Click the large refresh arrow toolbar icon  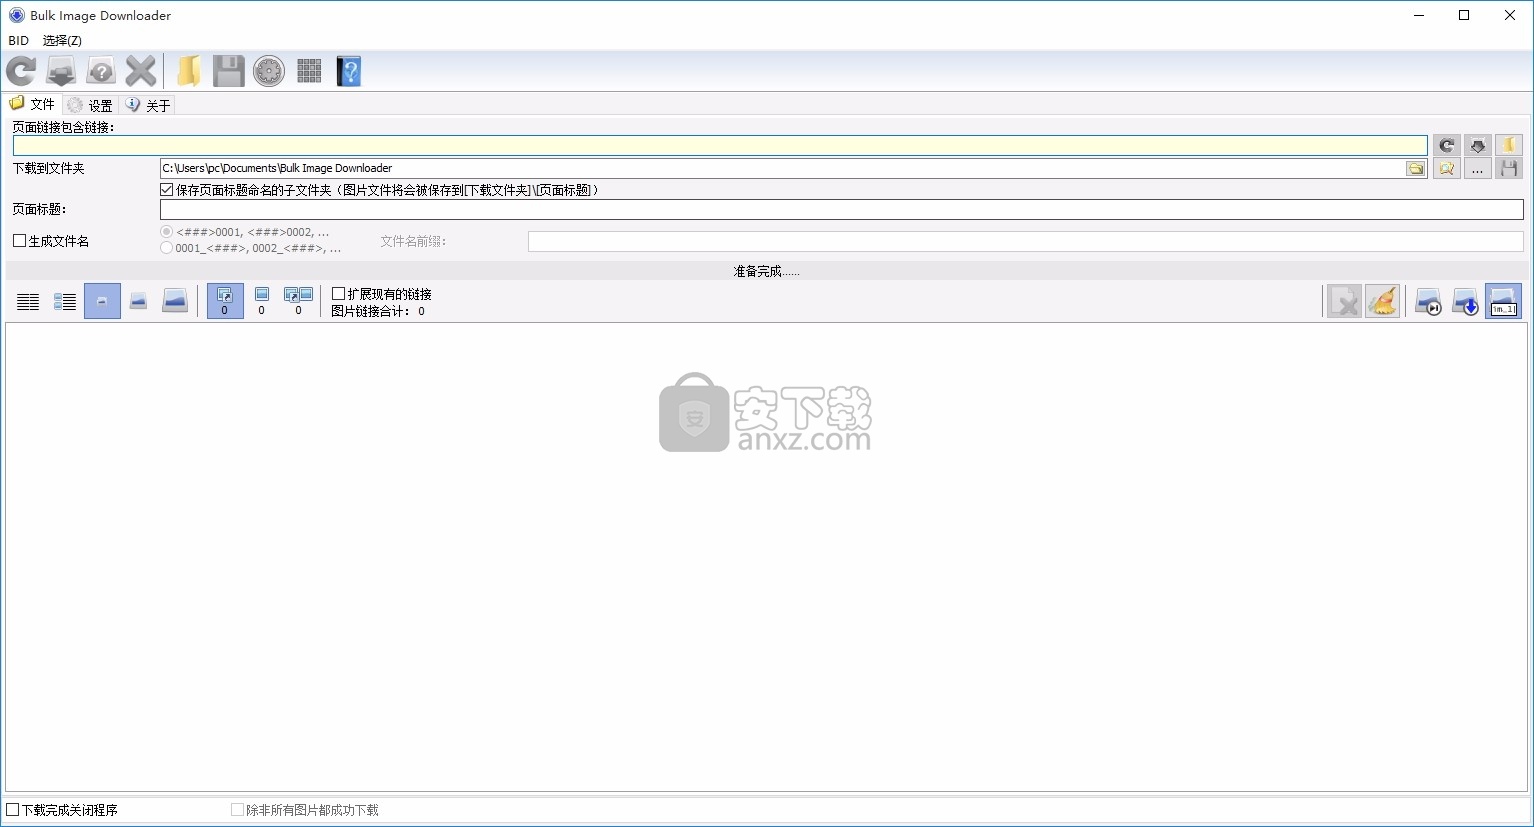21,71
